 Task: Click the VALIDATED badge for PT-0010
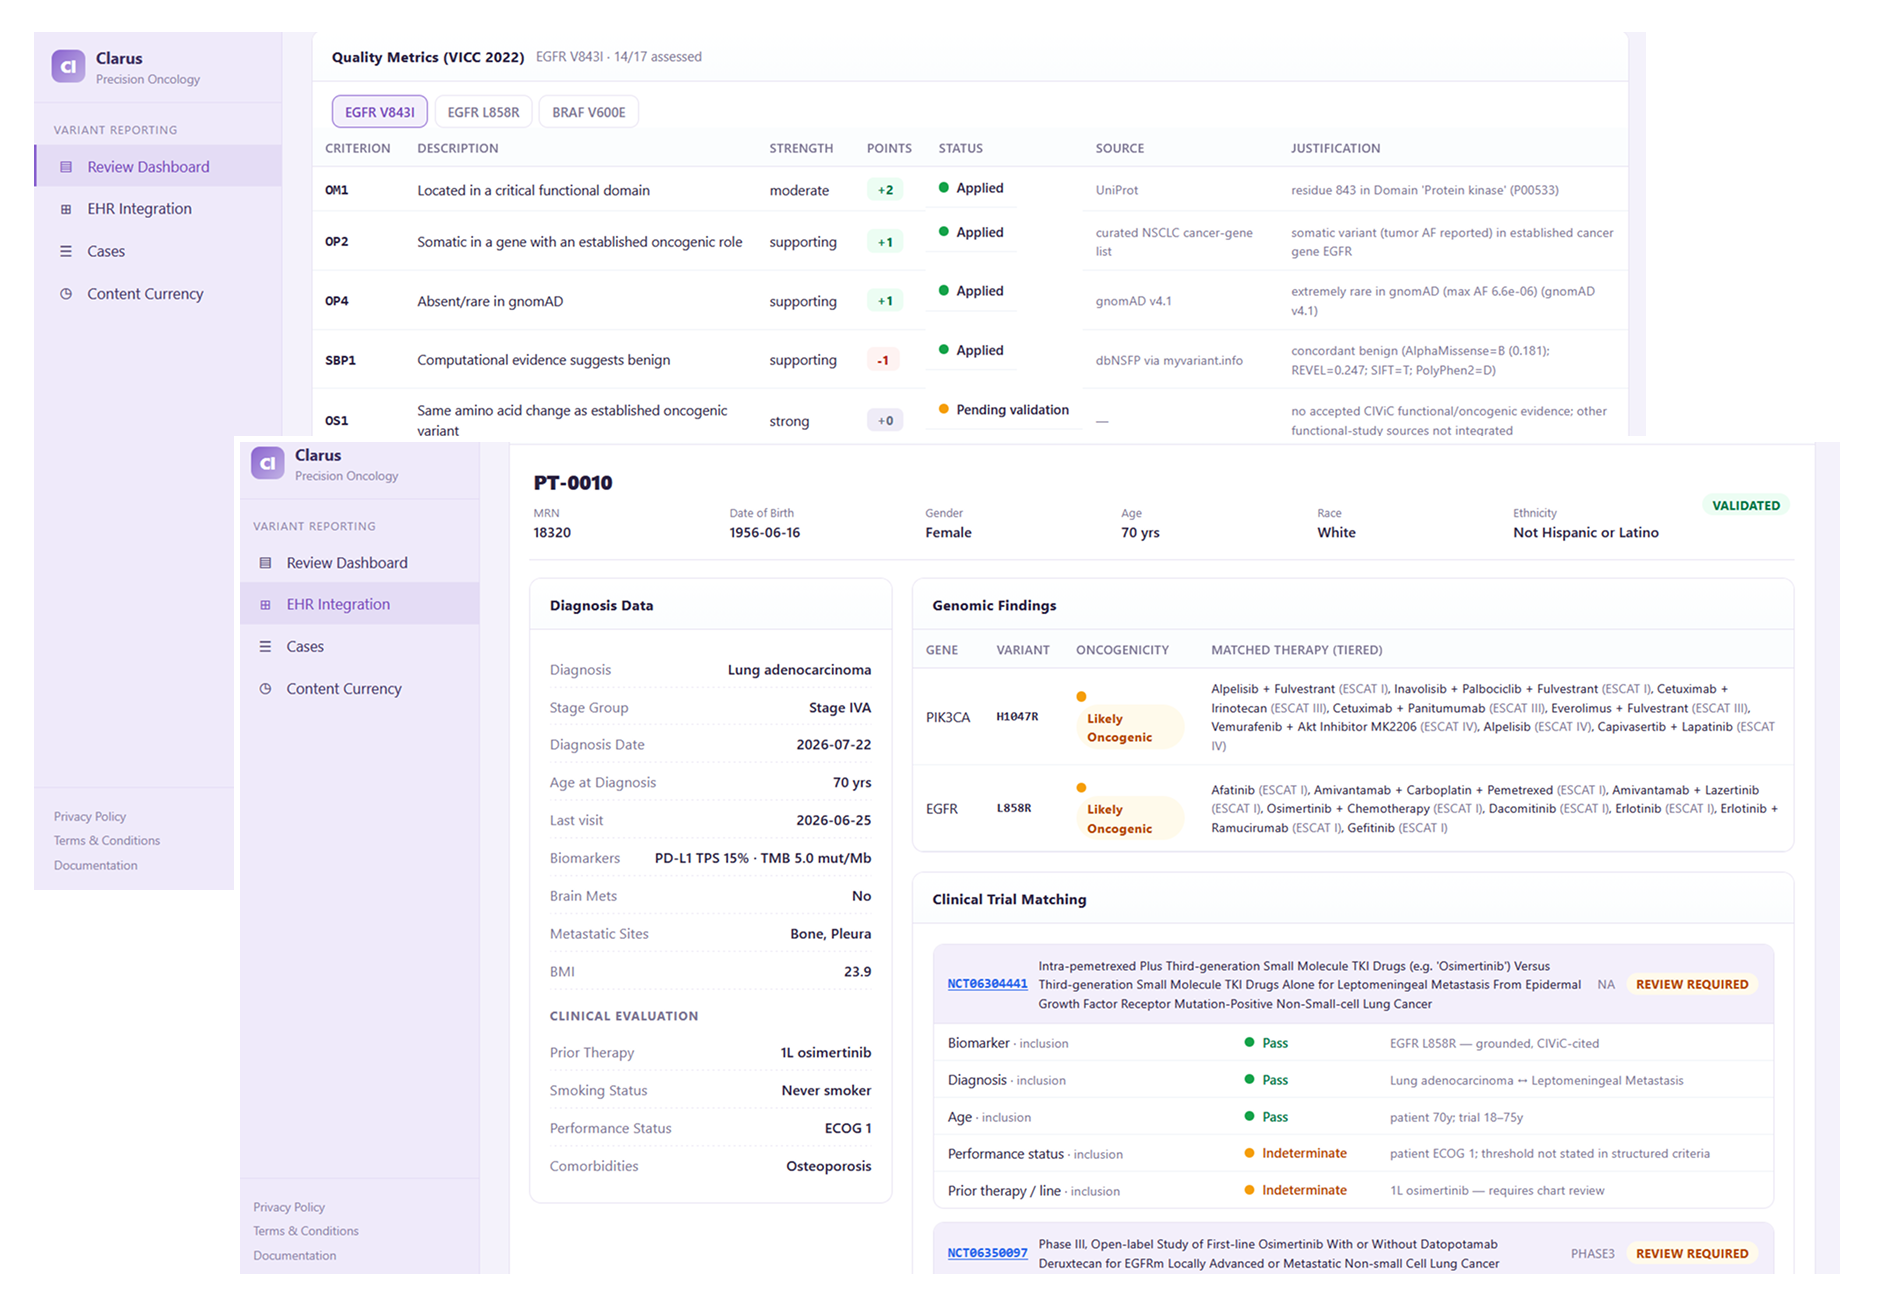click(1746, 505)
